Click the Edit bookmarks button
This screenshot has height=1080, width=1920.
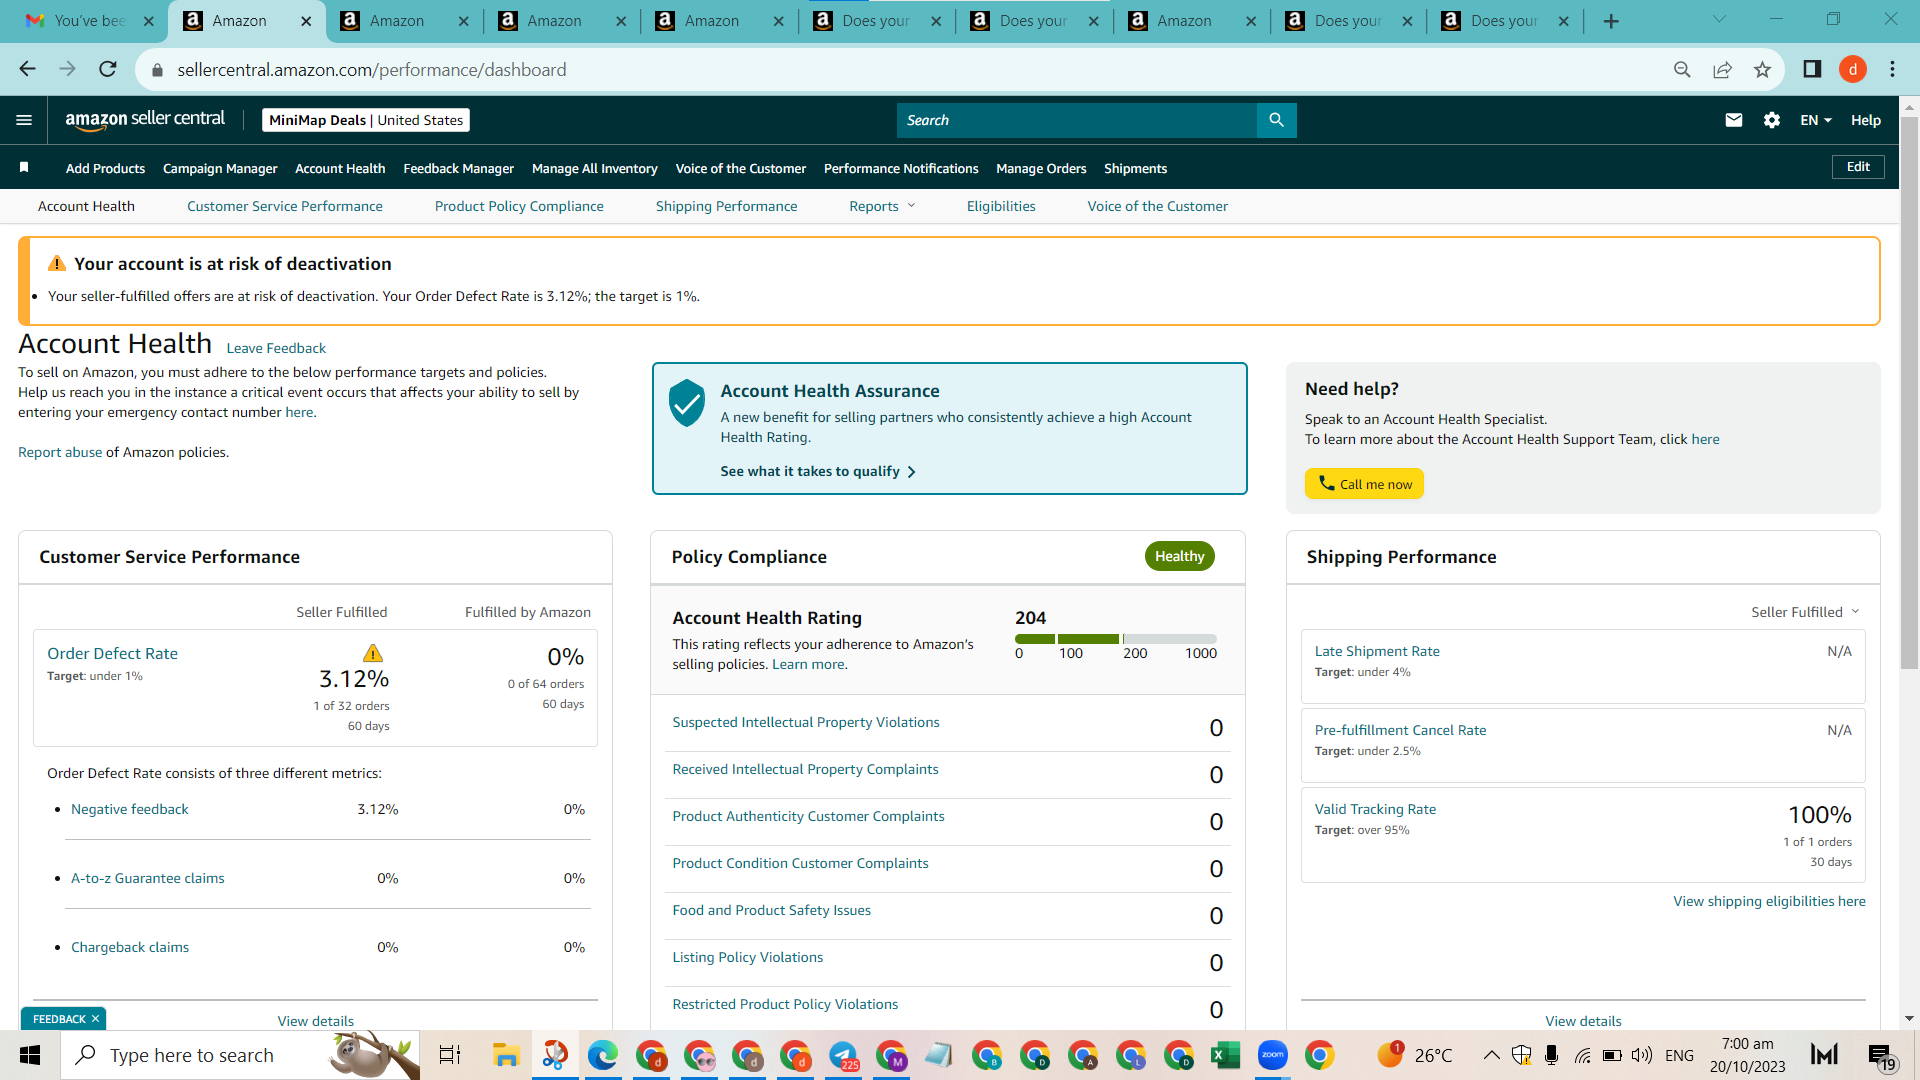tap(1858, 167)
